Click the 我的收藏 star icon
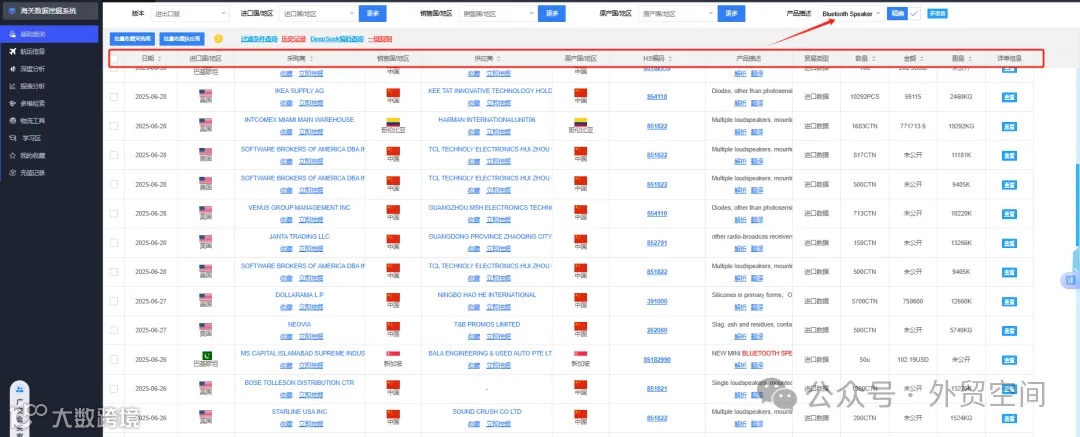This screenshot has height=437, width=1080. tap(13, 156)
